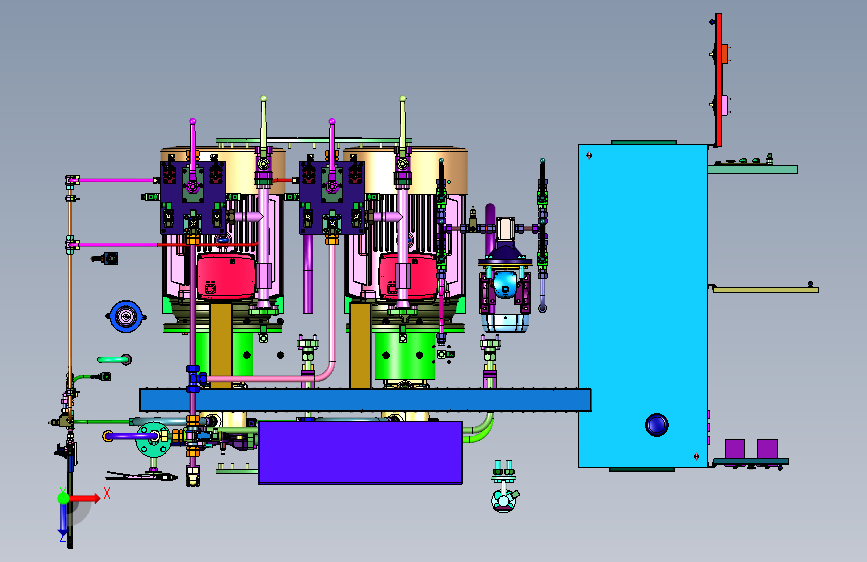The image size is (867, 562).
Task: Select the right bright green bell housing
Action: click(405, 355)
